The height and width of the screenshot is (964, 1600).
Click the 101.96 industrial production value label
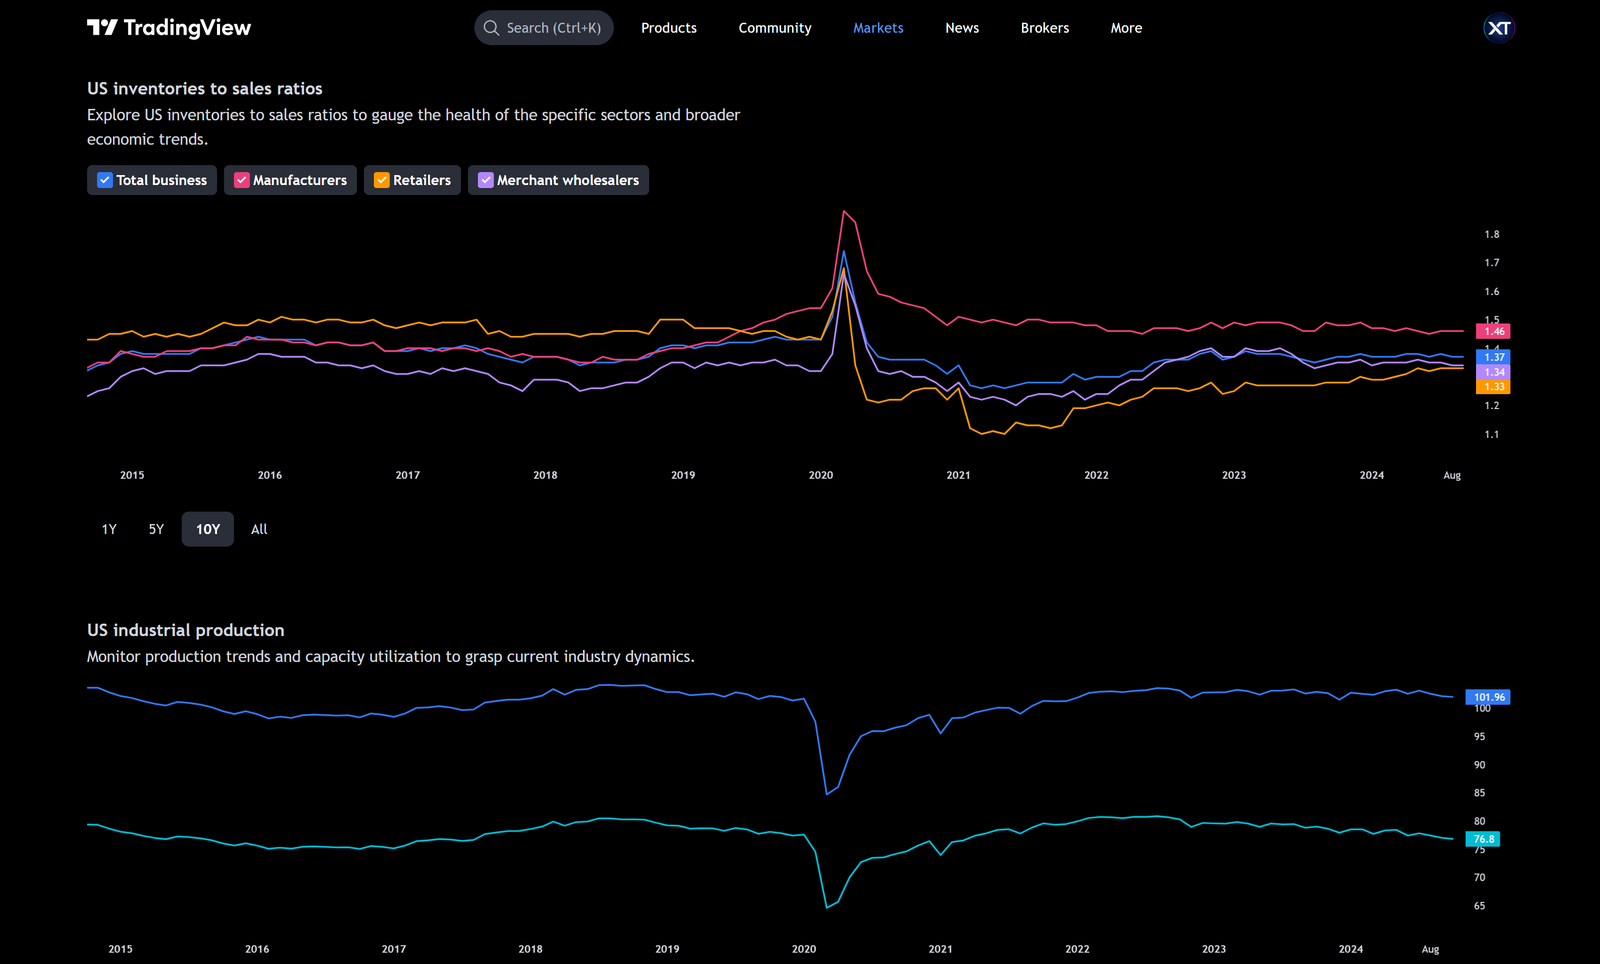[1486, 697]
